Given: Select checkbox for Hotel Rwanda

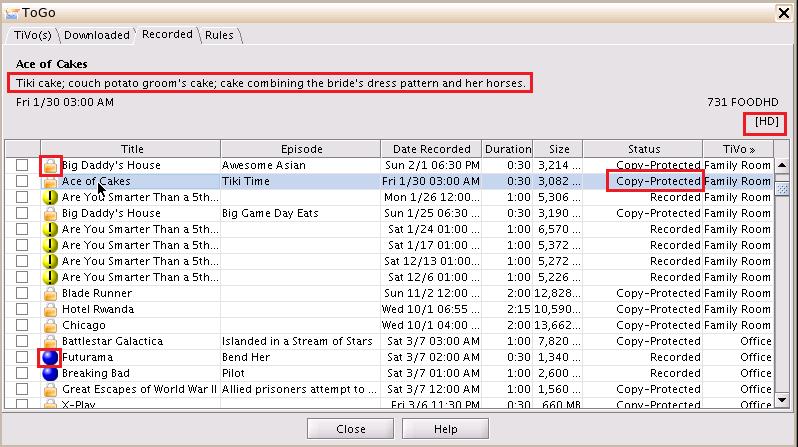Looking at the screenshot, I should (x=22, y=309).
